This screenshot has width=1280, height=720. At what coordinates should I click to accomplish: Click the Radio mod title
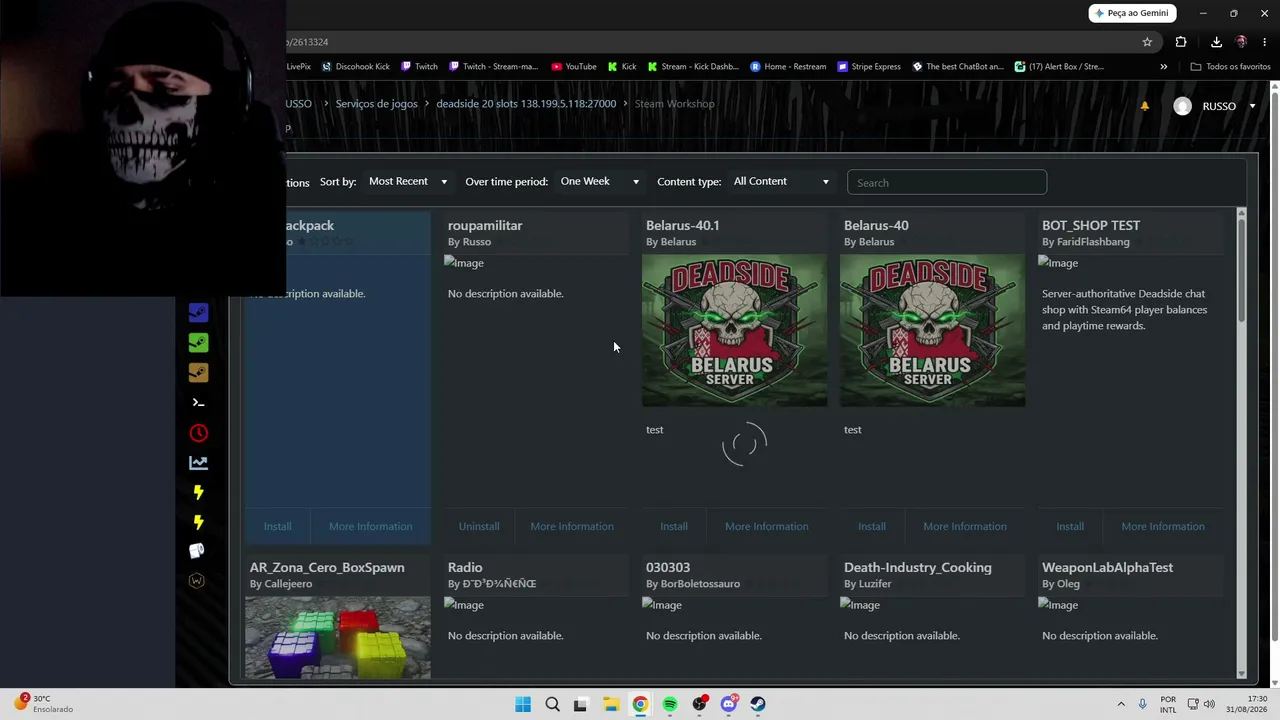point(465,568)
